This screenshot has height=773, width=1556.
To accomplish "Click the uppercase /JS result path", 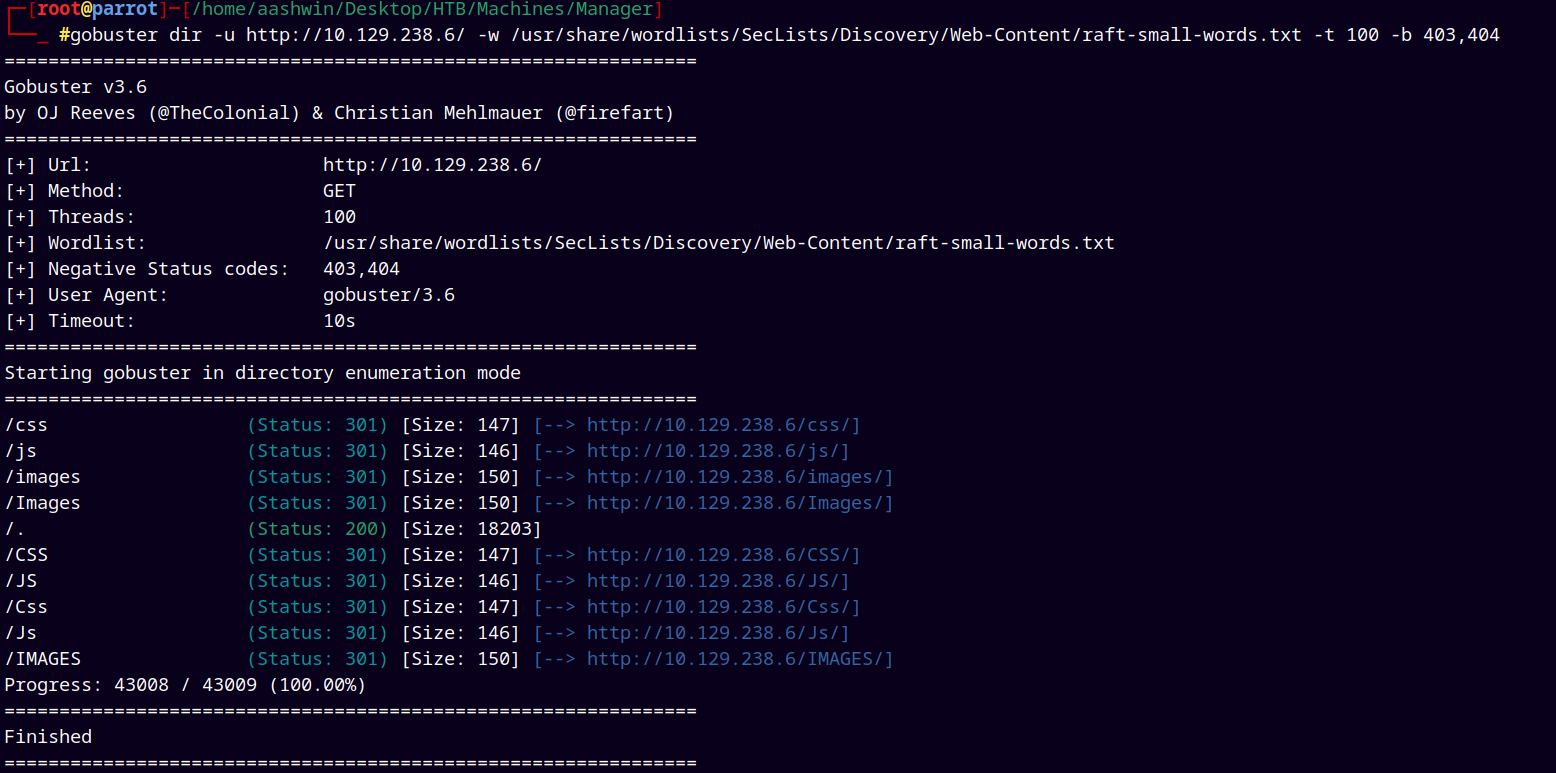I will (20, 581).
